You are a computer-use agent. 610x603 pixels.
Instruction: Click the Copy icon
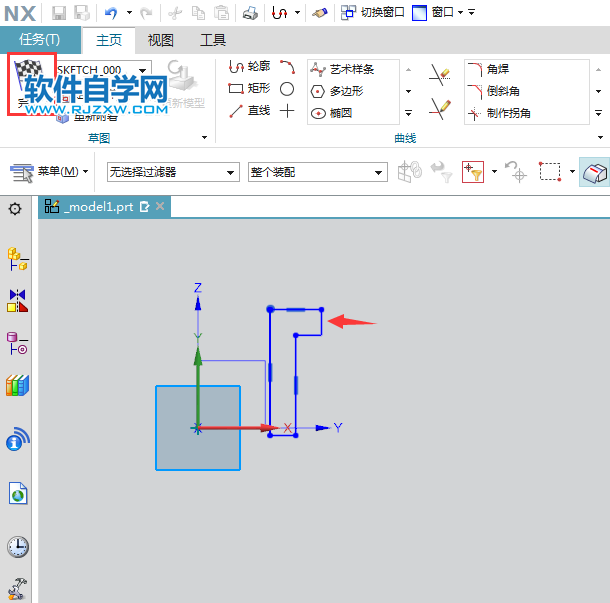(198, 13)
